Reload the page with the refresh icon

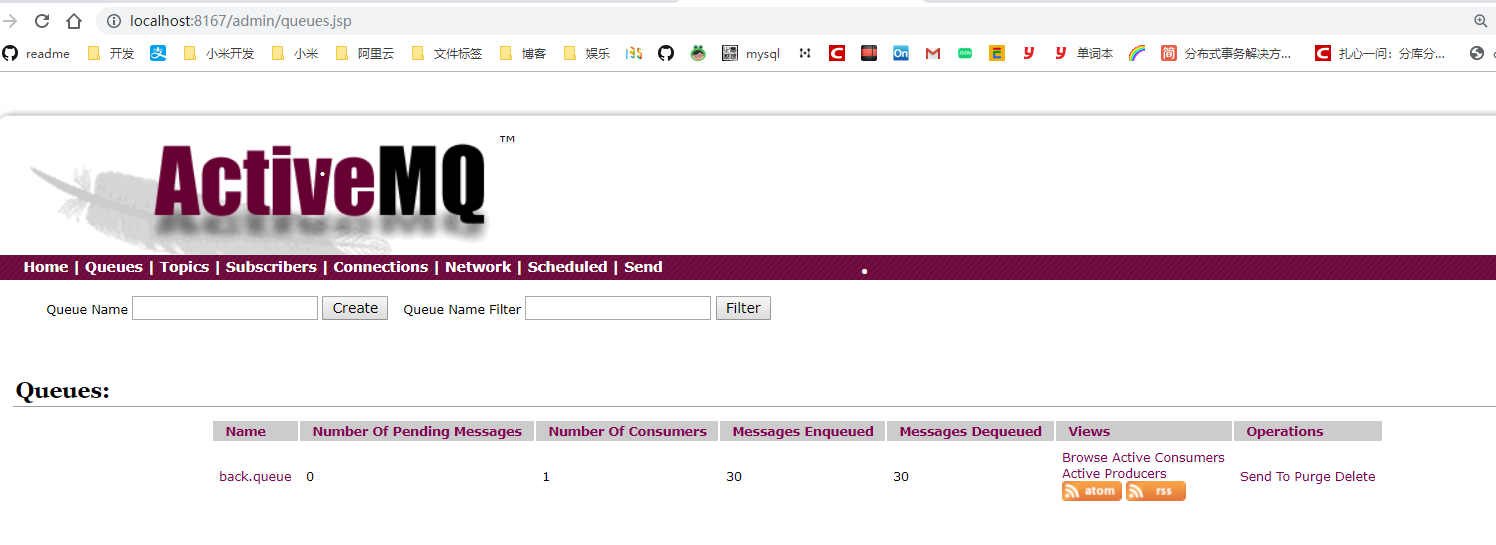click(x=42, y=21)
